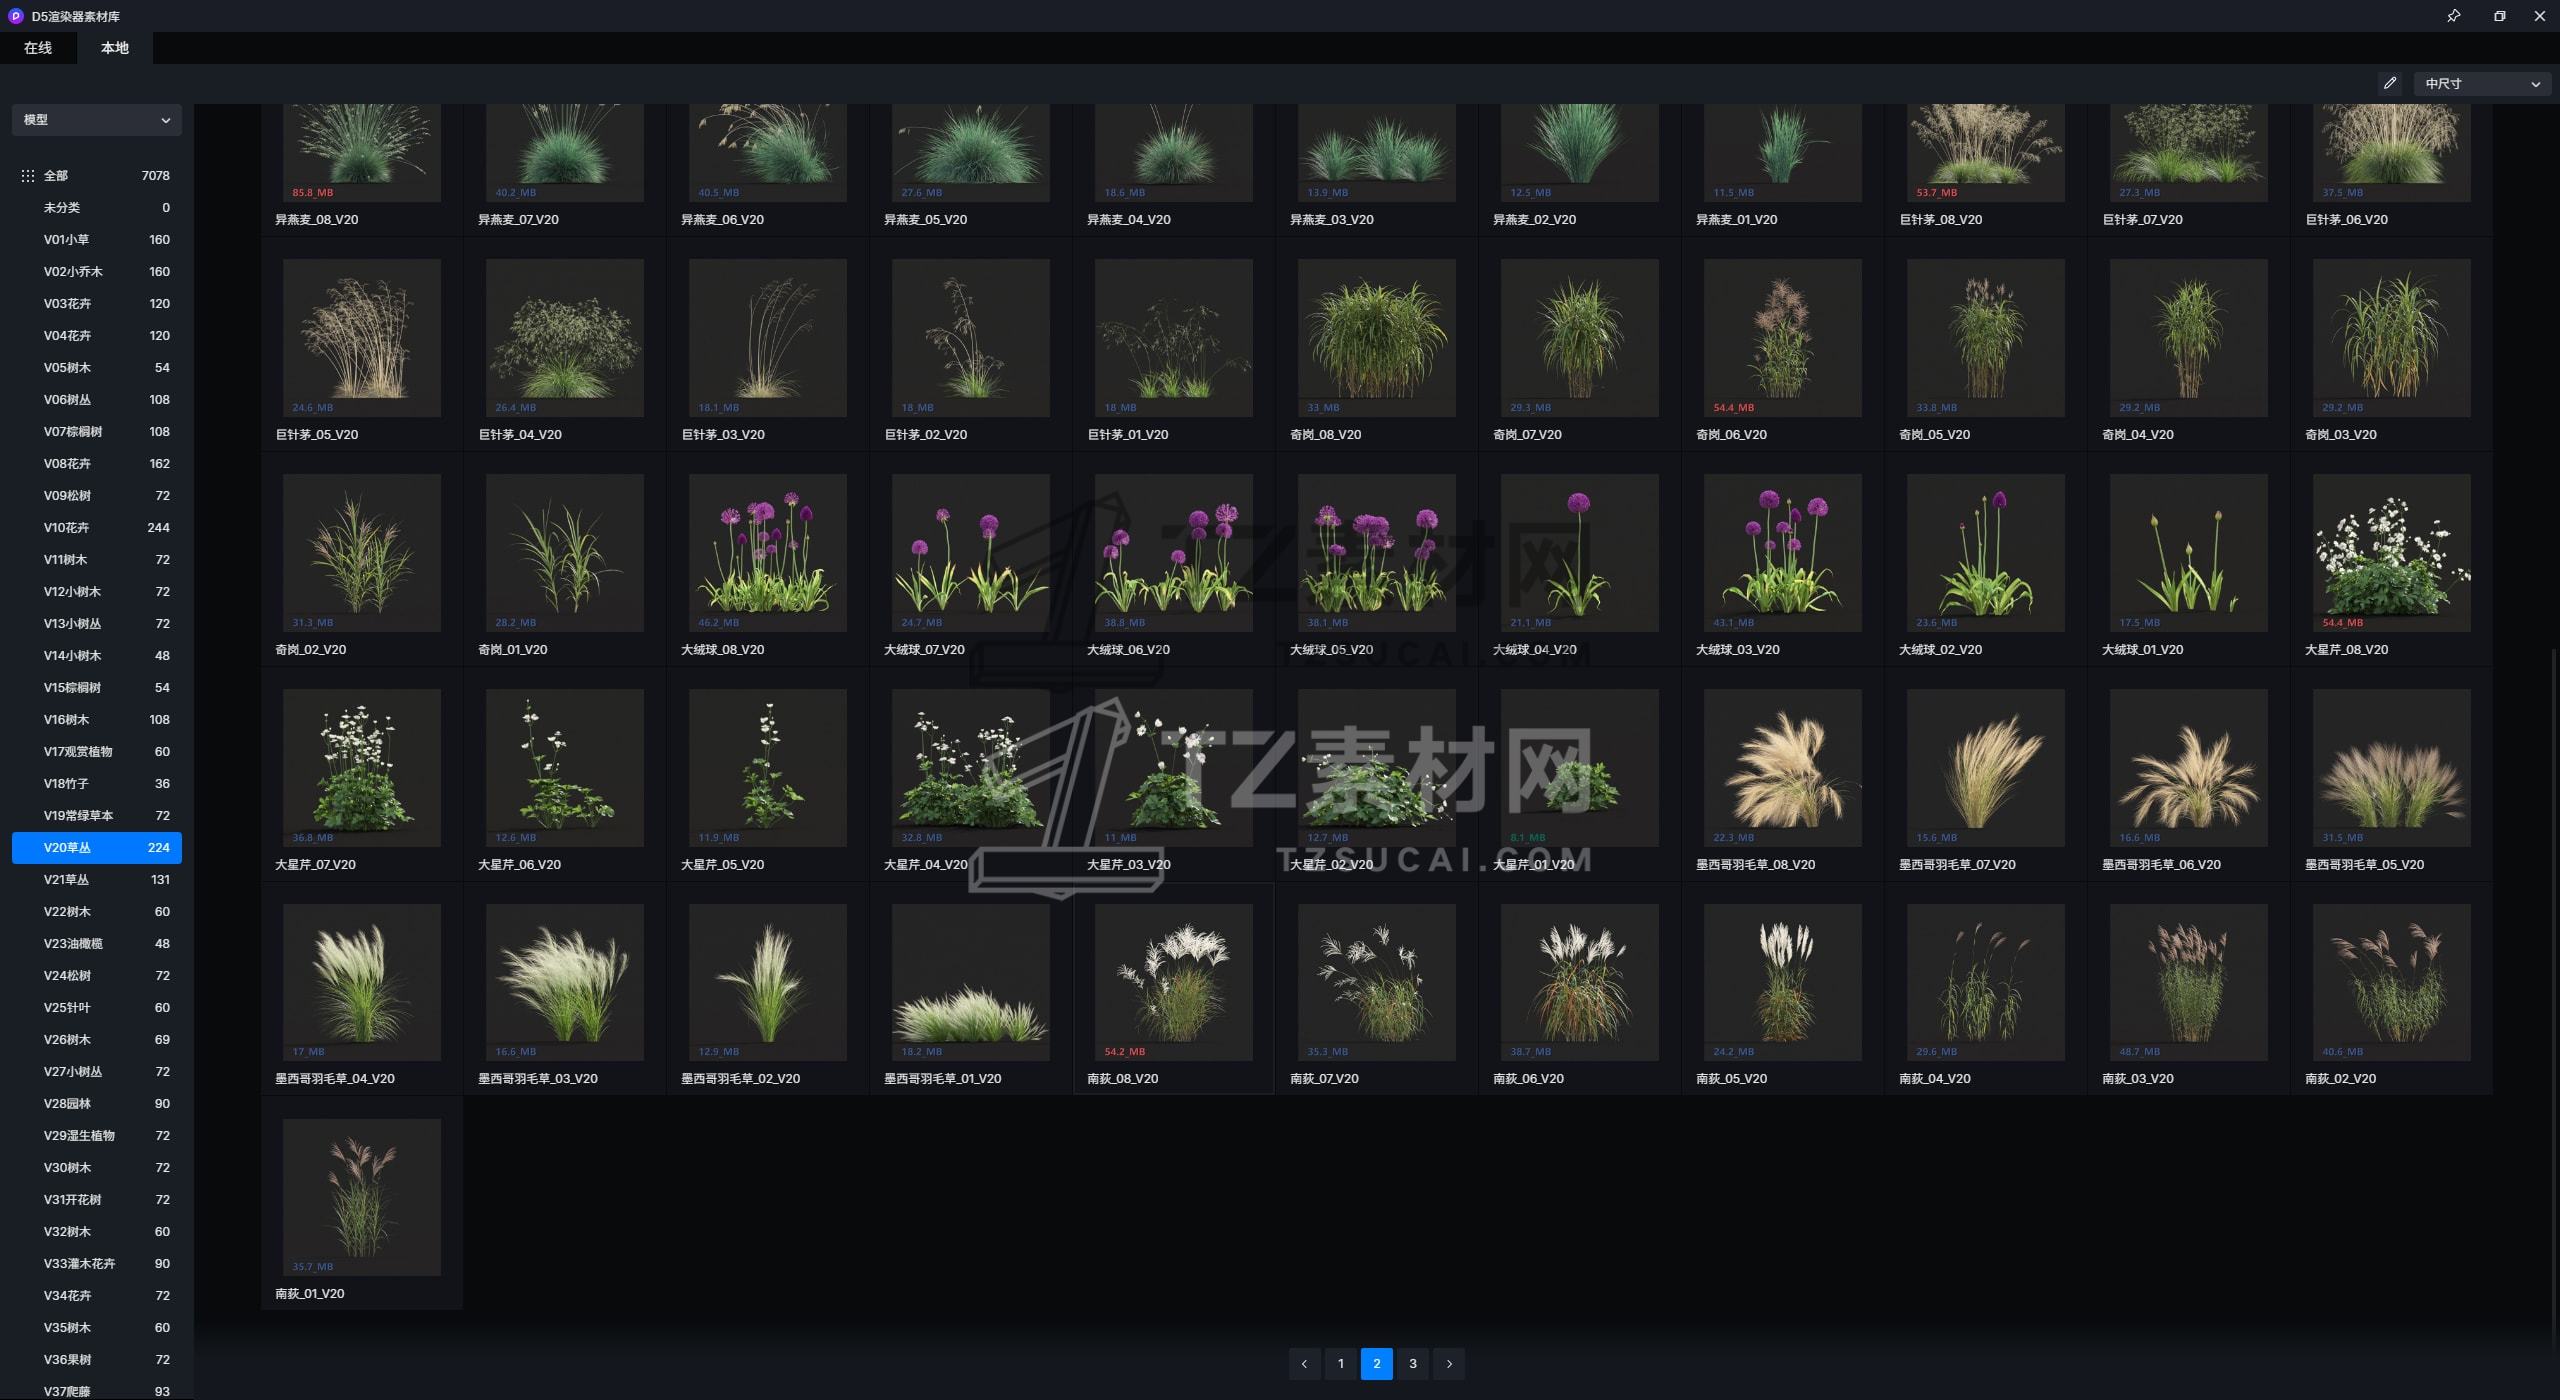Click the pin window icon
This screenshot has width=2560, height=1400.
pyautogui.click(x=2453, y=16)
